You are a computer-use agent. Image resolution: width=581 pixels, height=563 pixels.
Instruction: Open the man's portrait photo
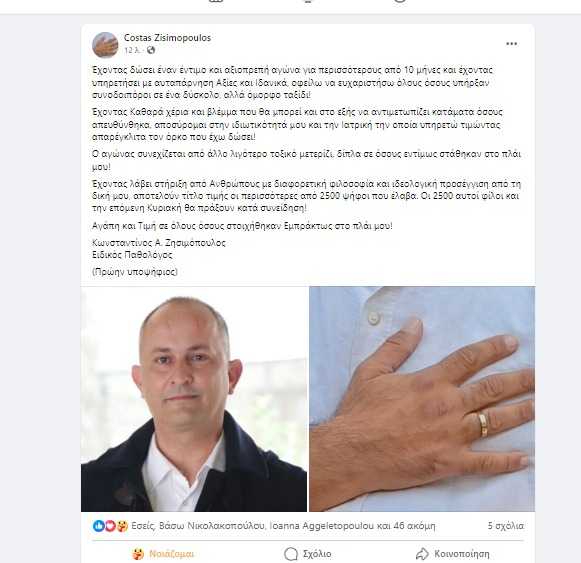point(194,399)
